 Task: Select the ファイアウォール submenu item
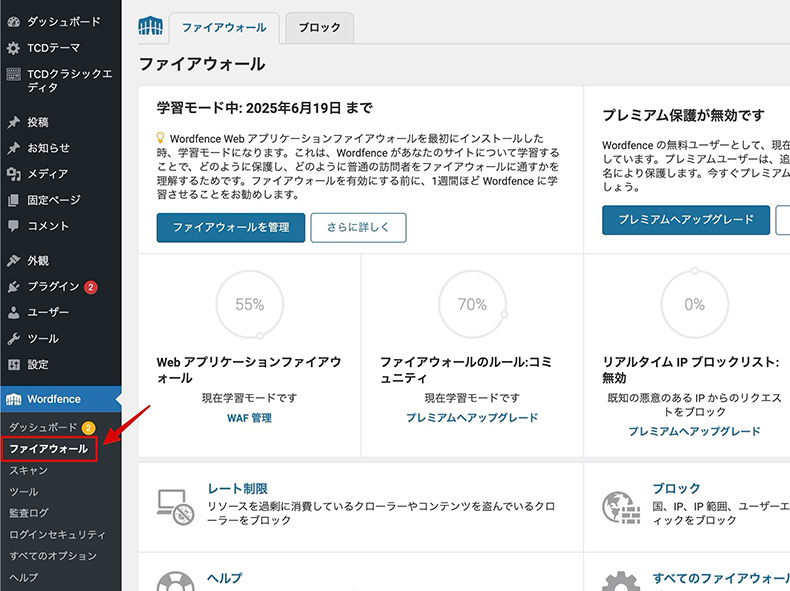48,449
